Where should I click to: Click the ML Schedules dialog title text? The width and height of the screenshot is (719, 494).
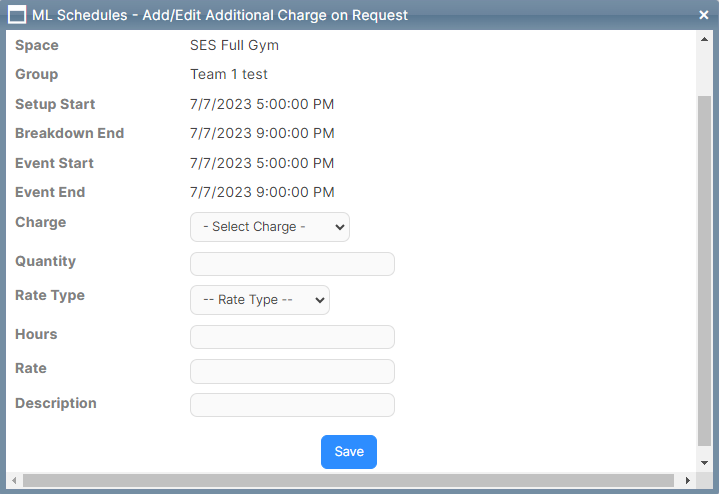coord(220,15)
